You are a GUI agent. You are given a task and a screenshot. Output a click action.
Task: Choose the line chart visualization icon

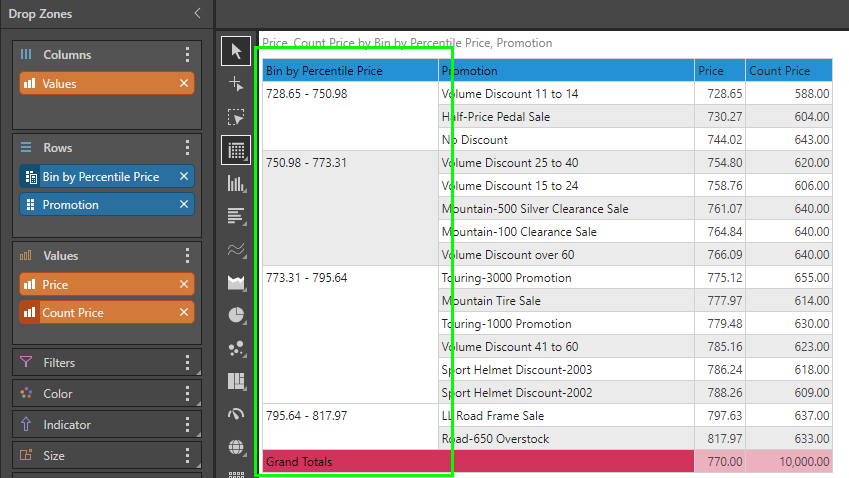point(236,249)
